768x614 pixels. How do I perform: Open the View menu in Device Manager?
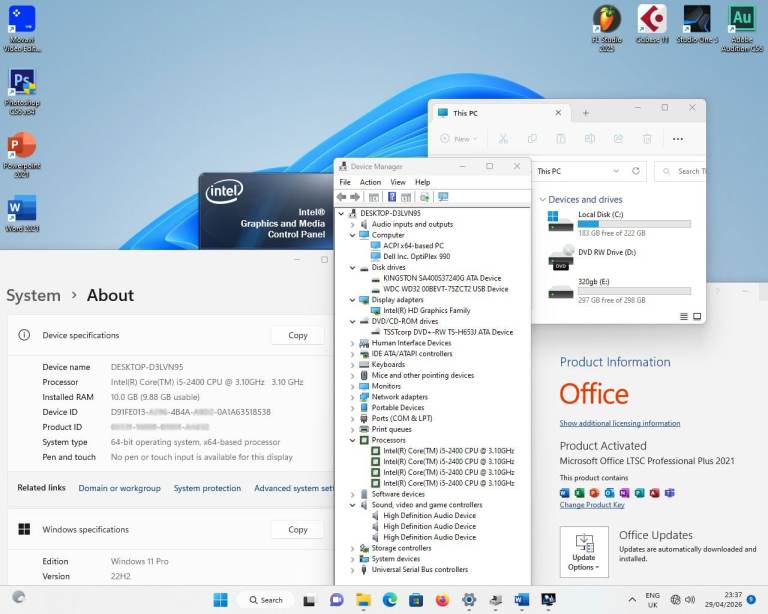point(397,182)
